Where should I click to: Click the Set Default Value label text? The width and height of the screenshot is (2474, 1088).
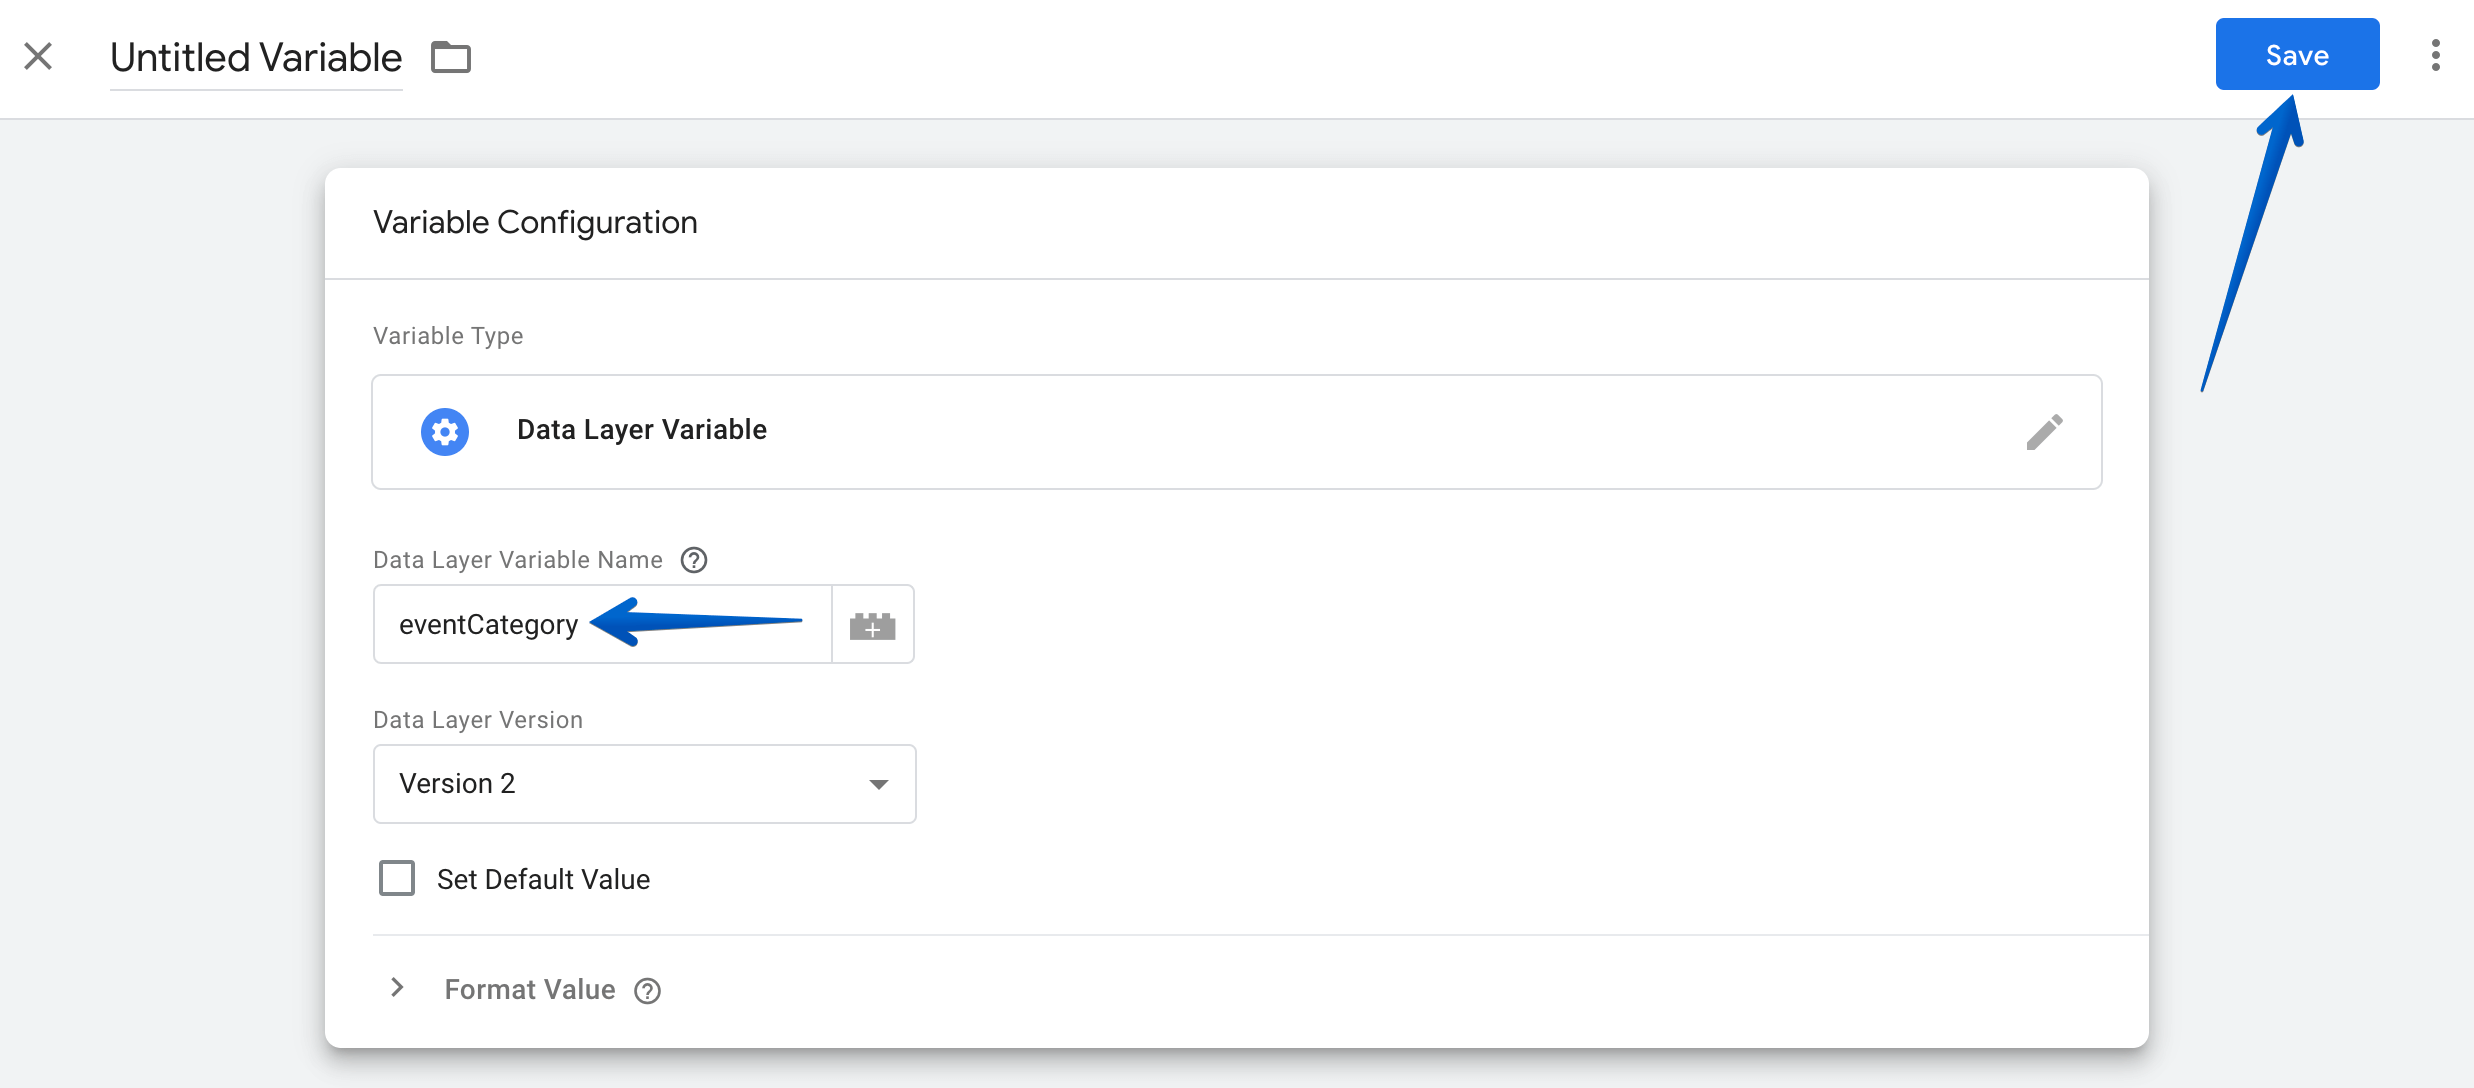coord(544,879)
